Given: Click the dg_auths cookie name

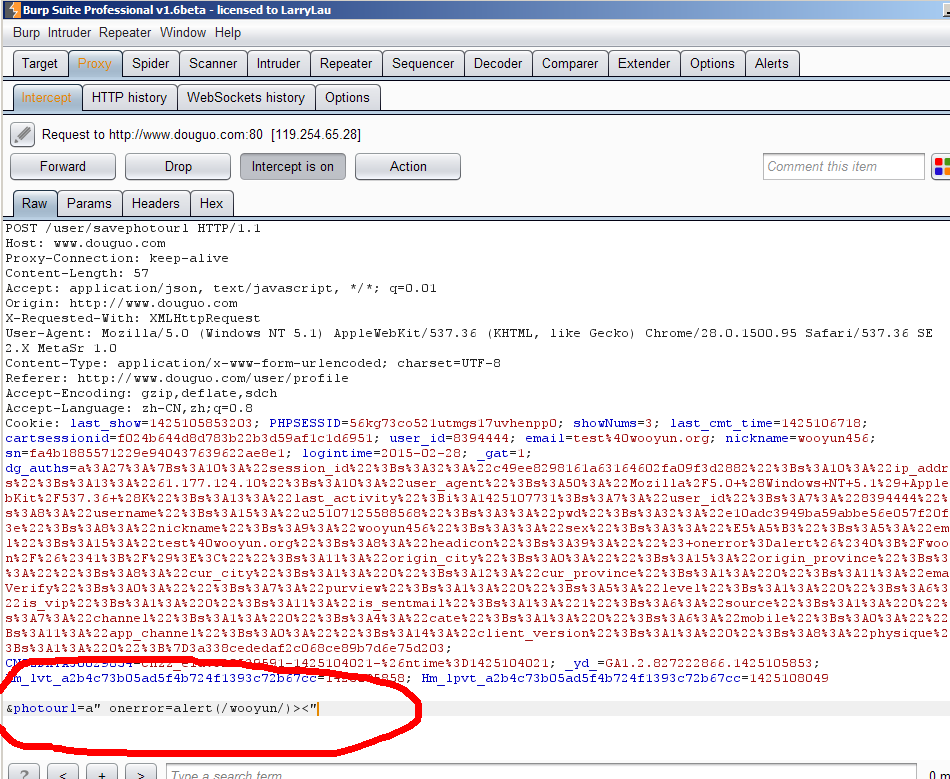Looking at the screenshot, I should 37,468.
